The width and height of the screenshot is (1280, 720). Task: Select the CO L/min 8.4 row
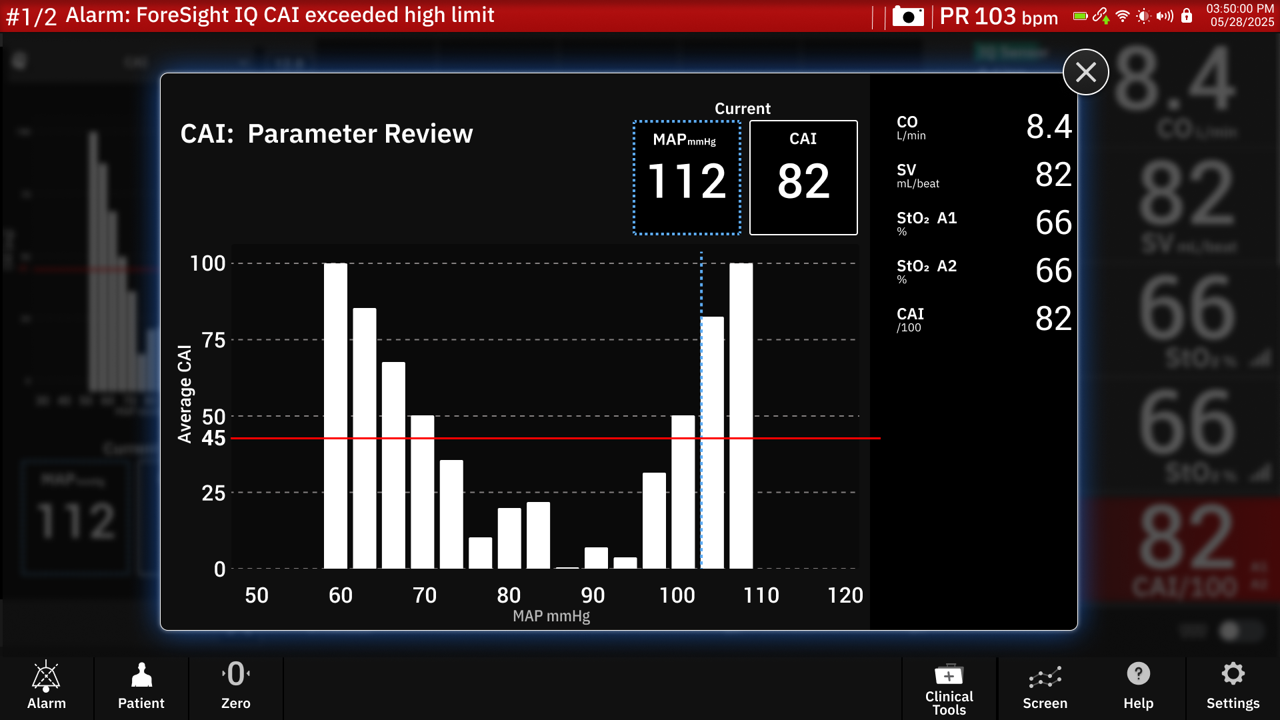[x=984, y=127]
